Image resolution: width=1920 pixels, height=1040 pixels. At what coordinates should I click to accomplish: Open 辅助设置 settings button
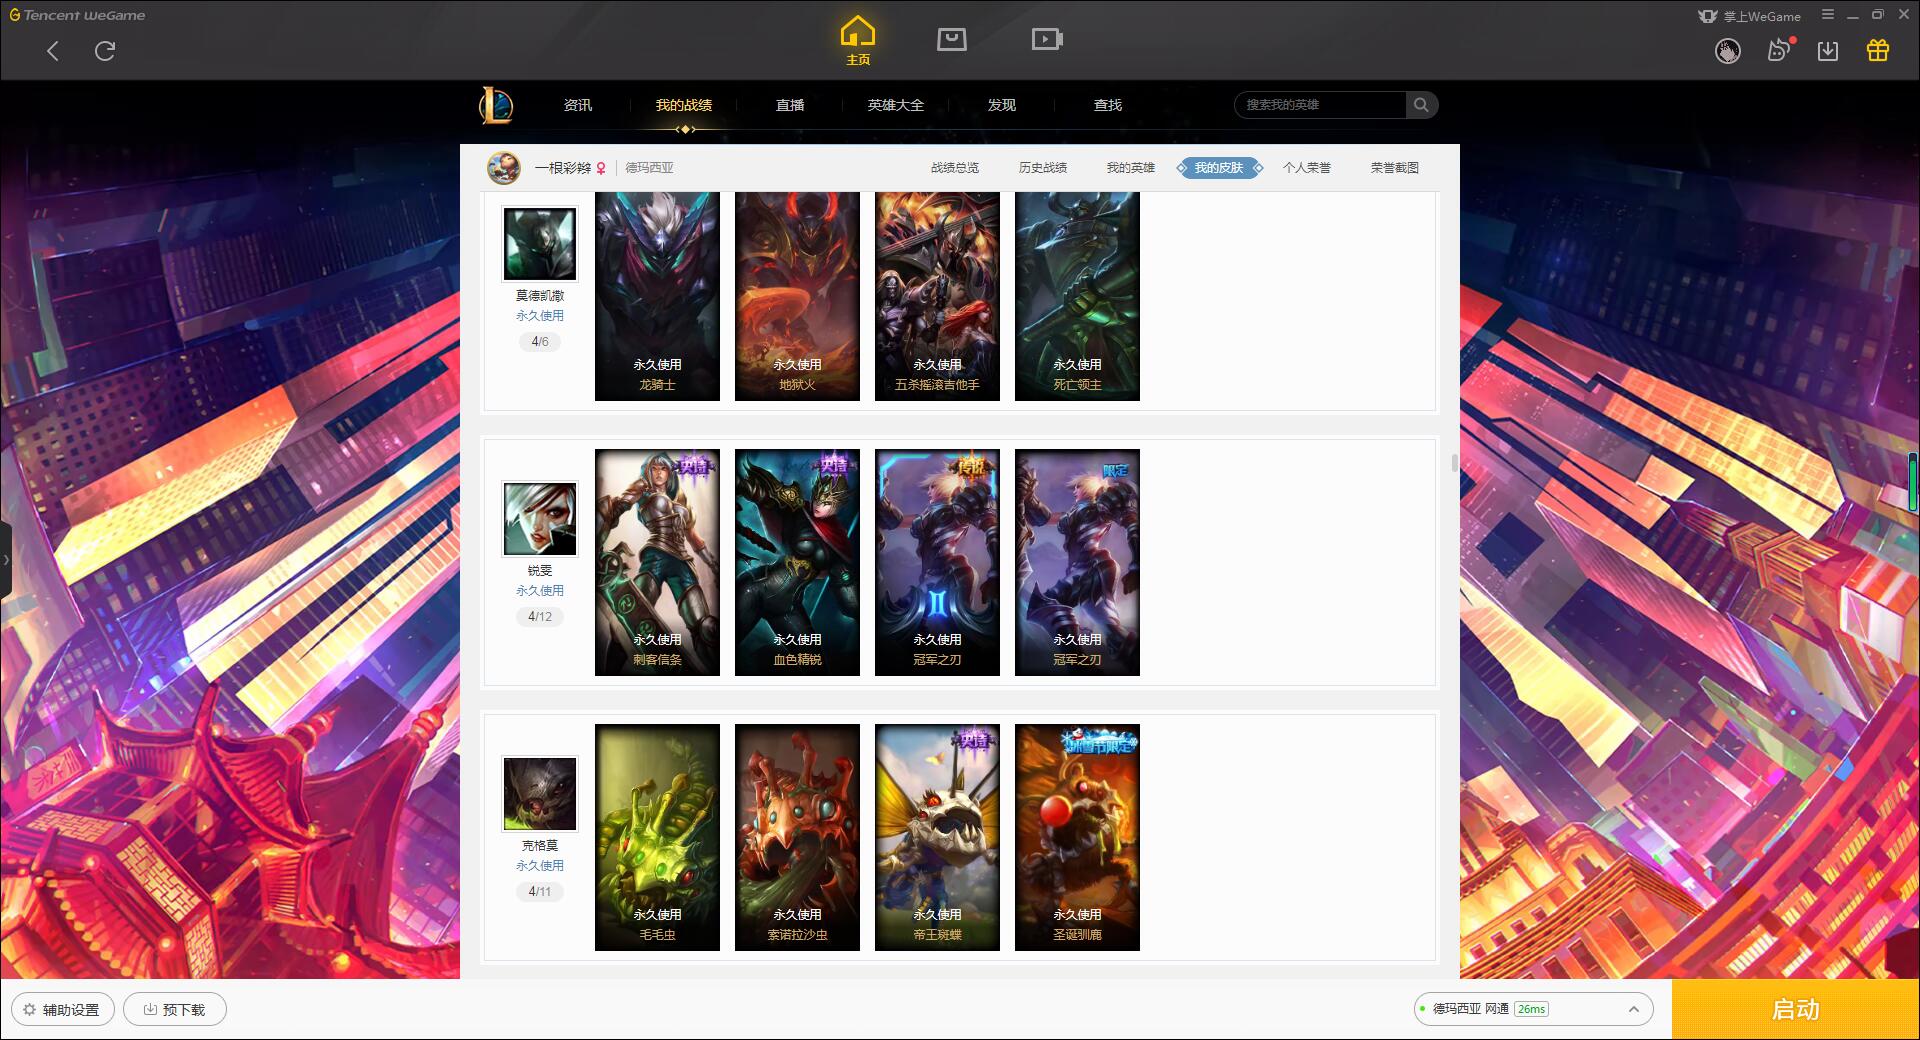tap(62, 1010)
